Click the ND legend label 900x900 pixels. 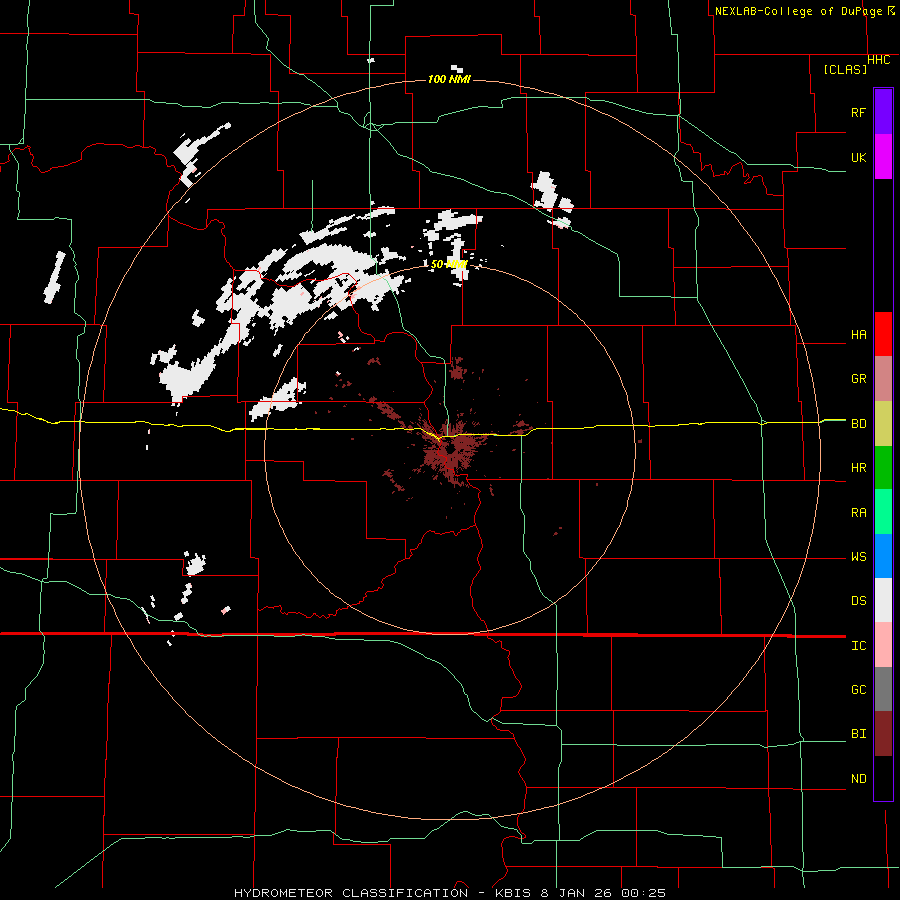tap(858, 779)
